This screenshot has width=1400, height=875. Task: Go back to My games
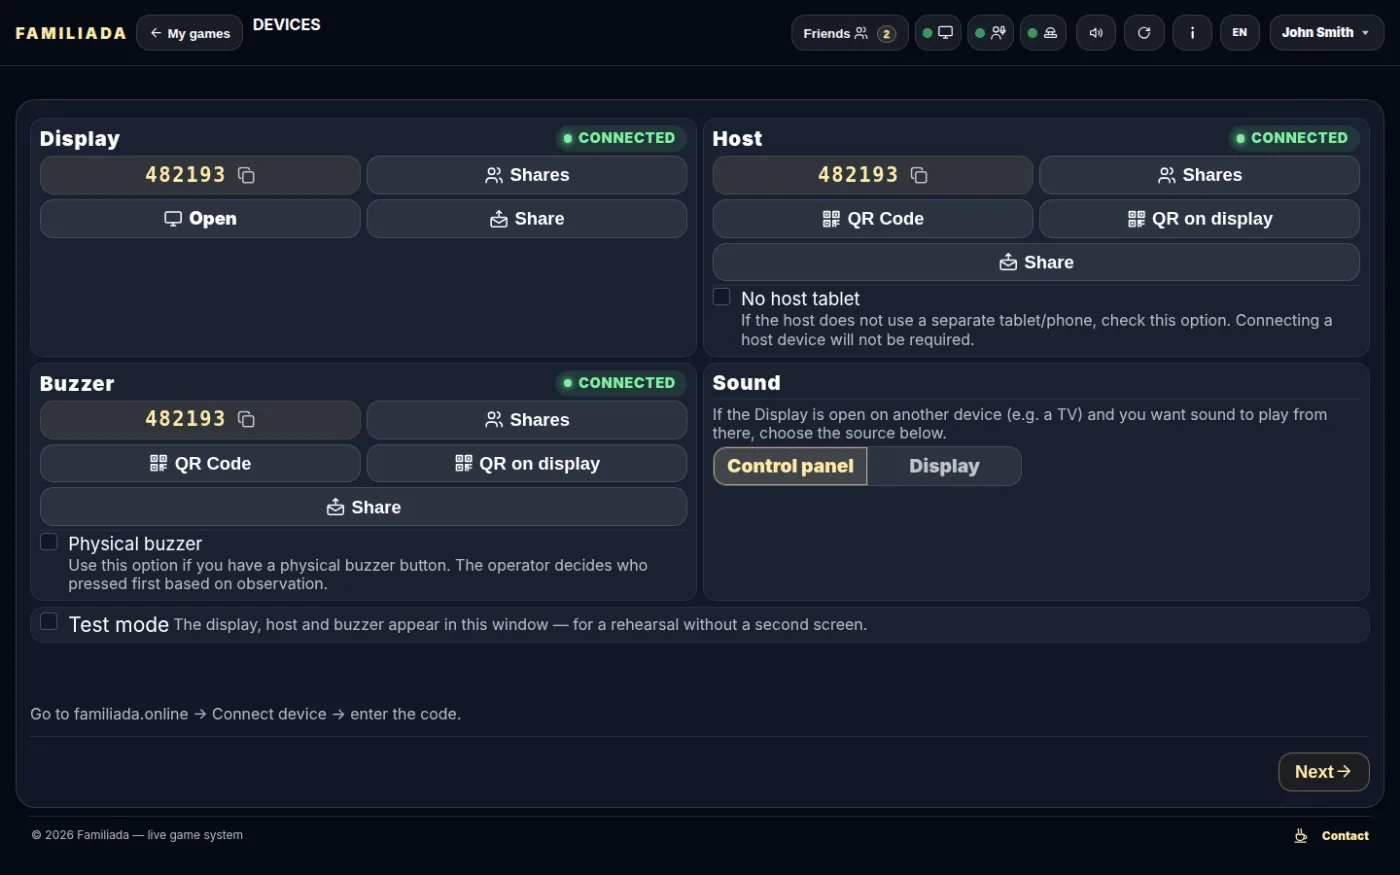coord(190,33)
